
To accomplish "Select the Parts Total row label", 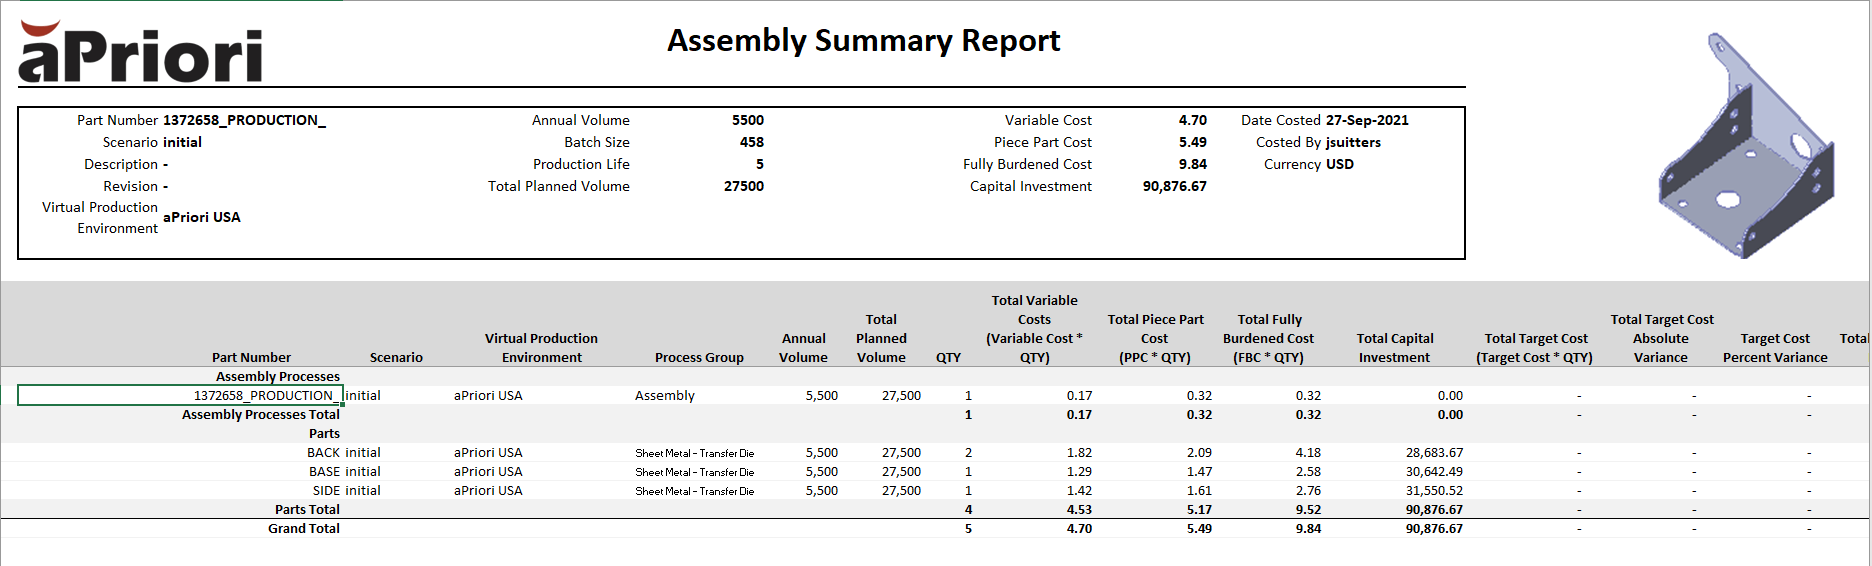I will (307, 510).
